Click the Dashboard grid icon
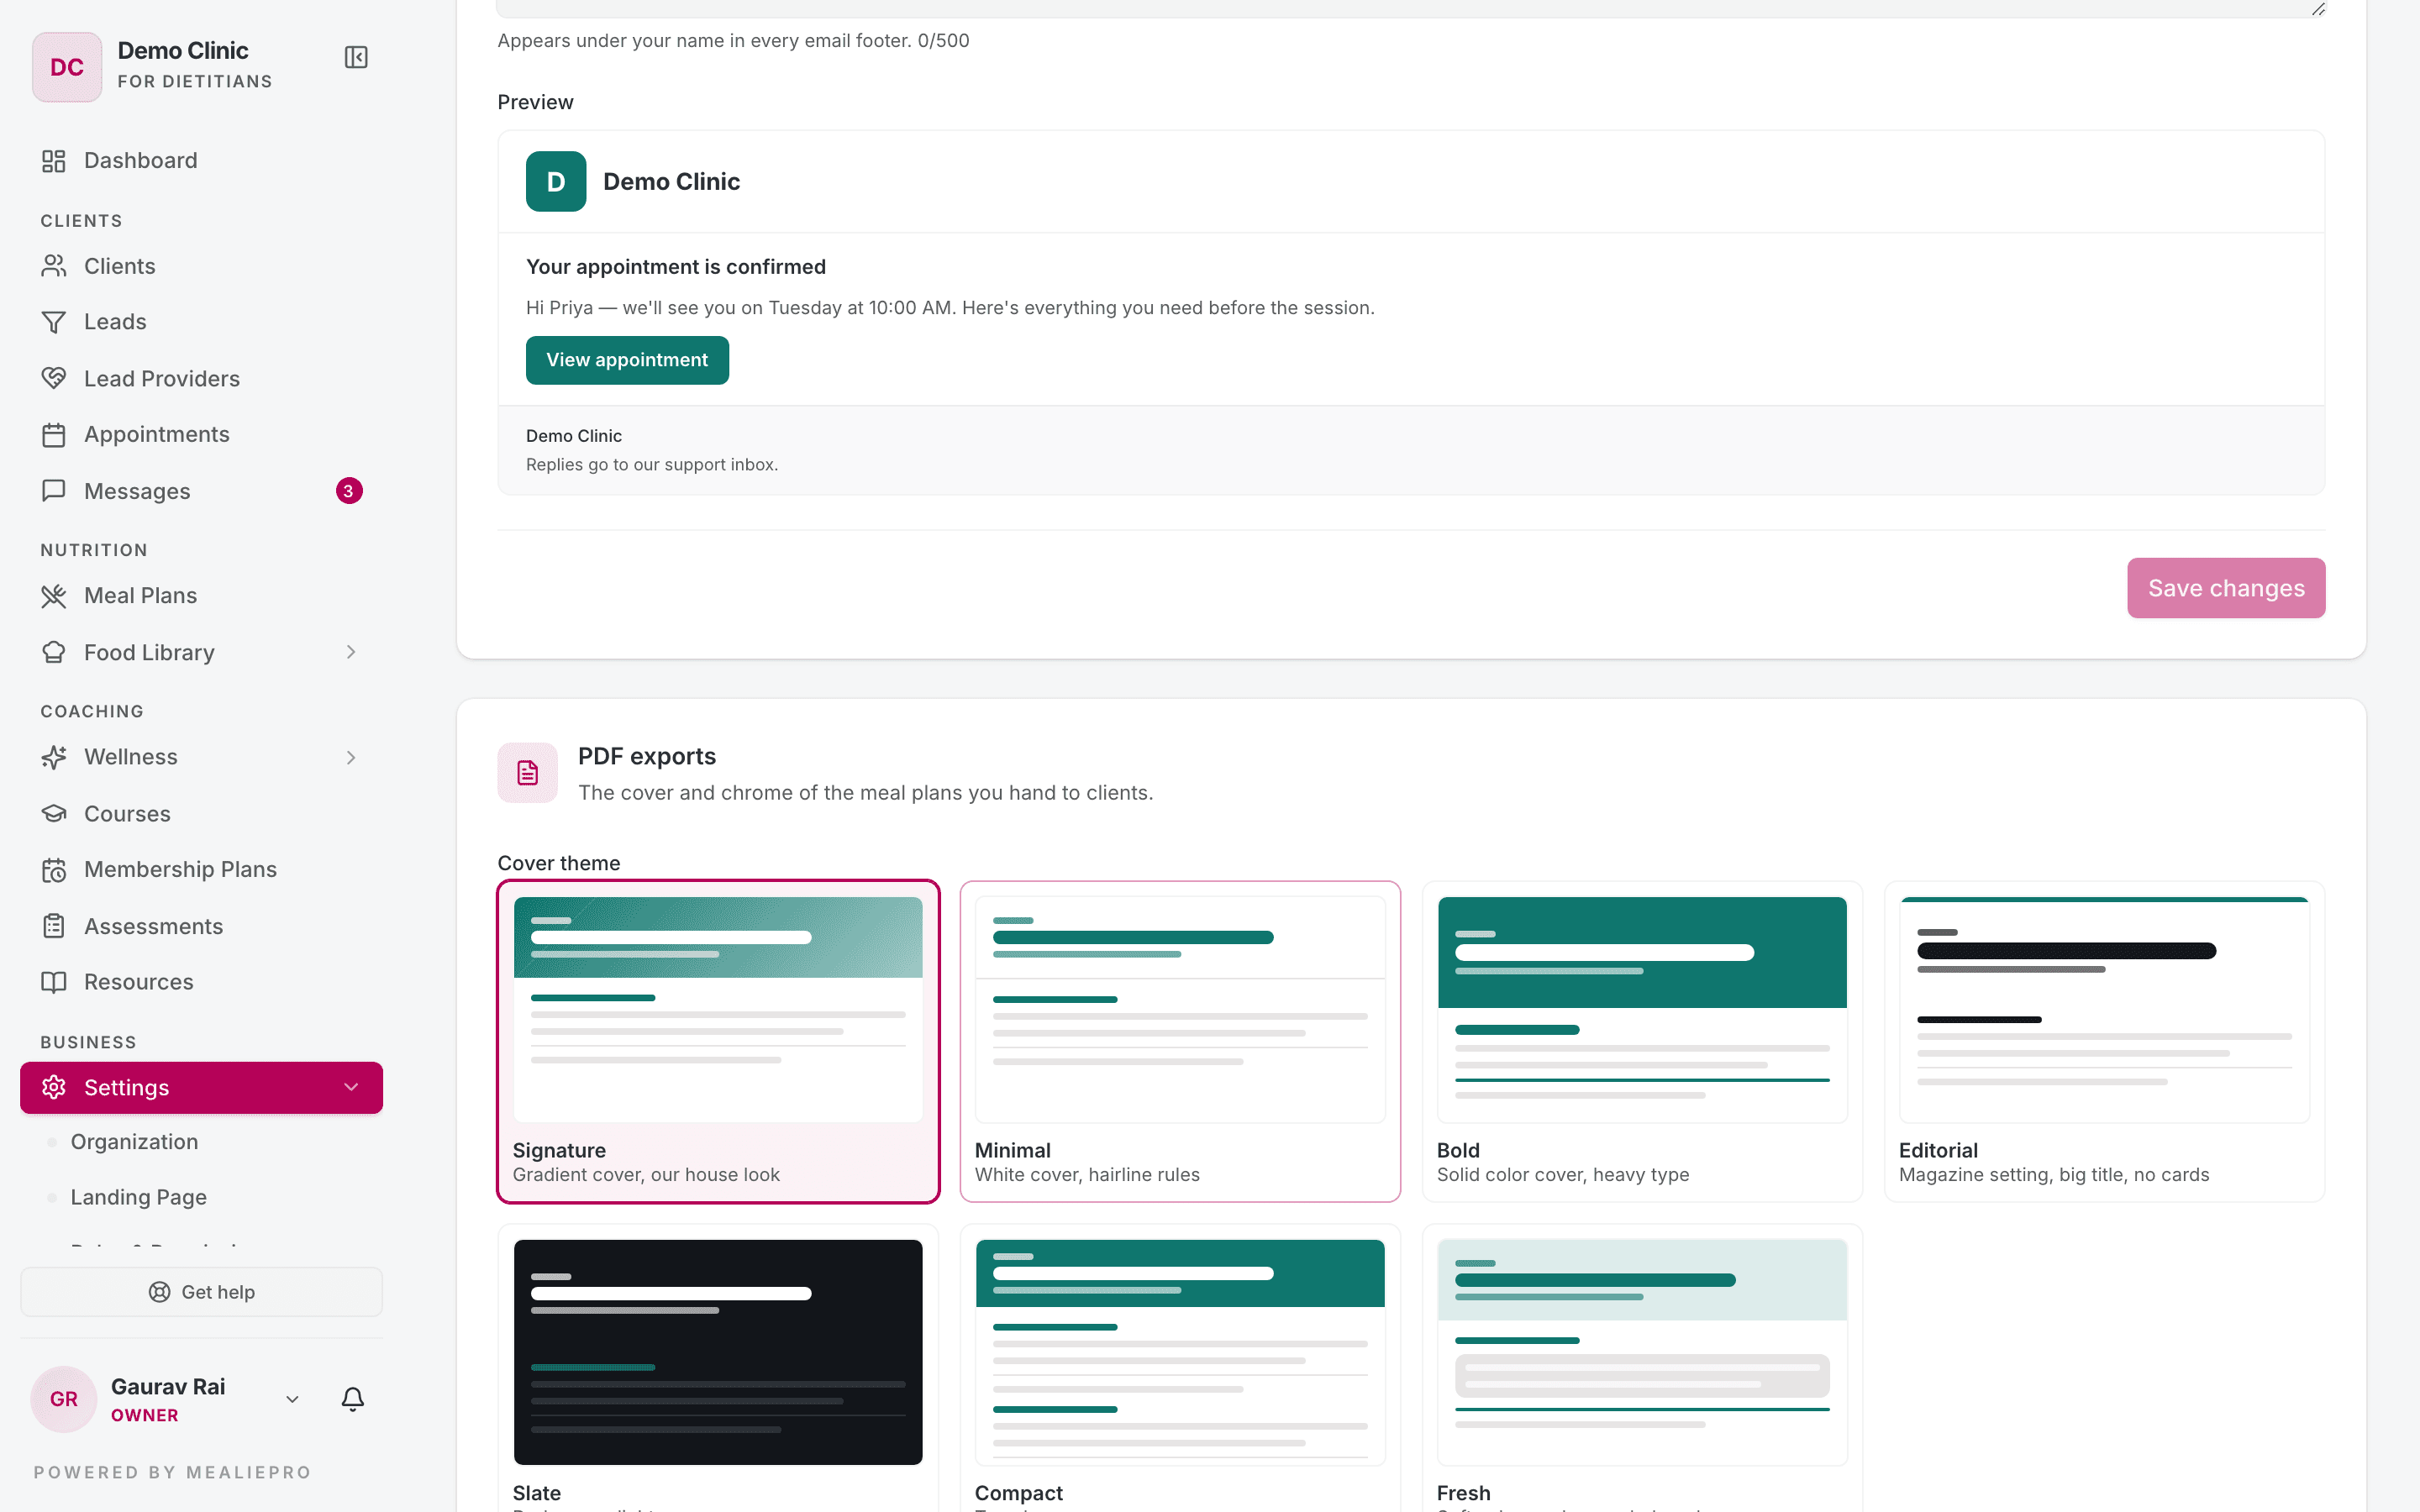2420x1512 pixels. [54, 161]
